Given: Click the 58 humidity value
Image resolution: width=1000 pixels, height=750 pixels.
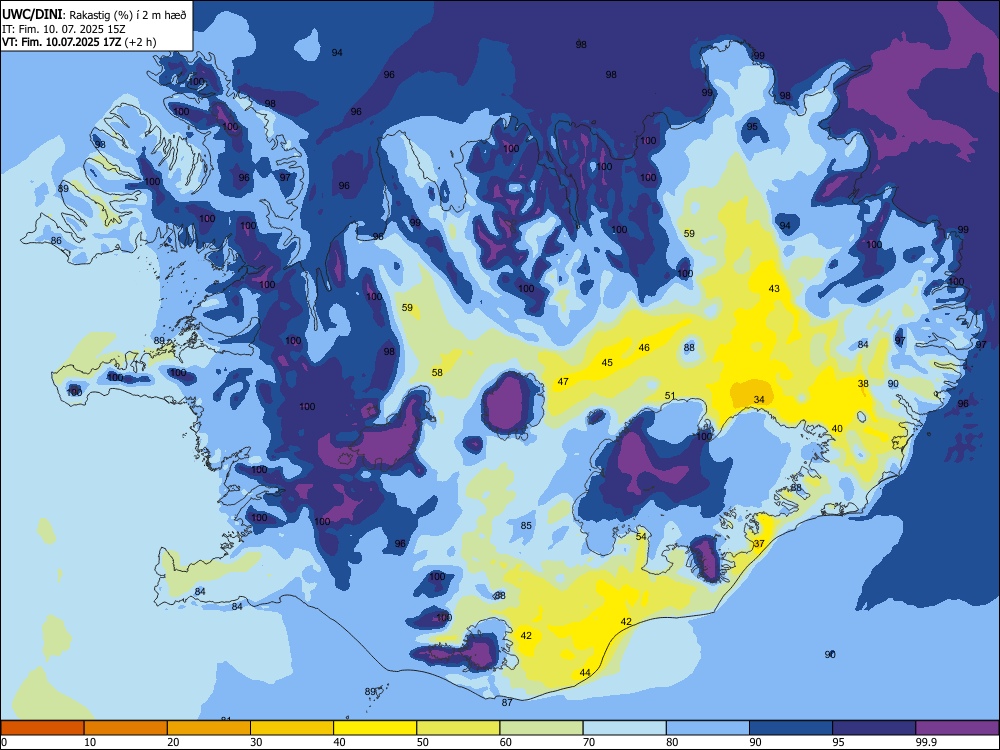Looking at the screenshot, I should click(437, 372).
